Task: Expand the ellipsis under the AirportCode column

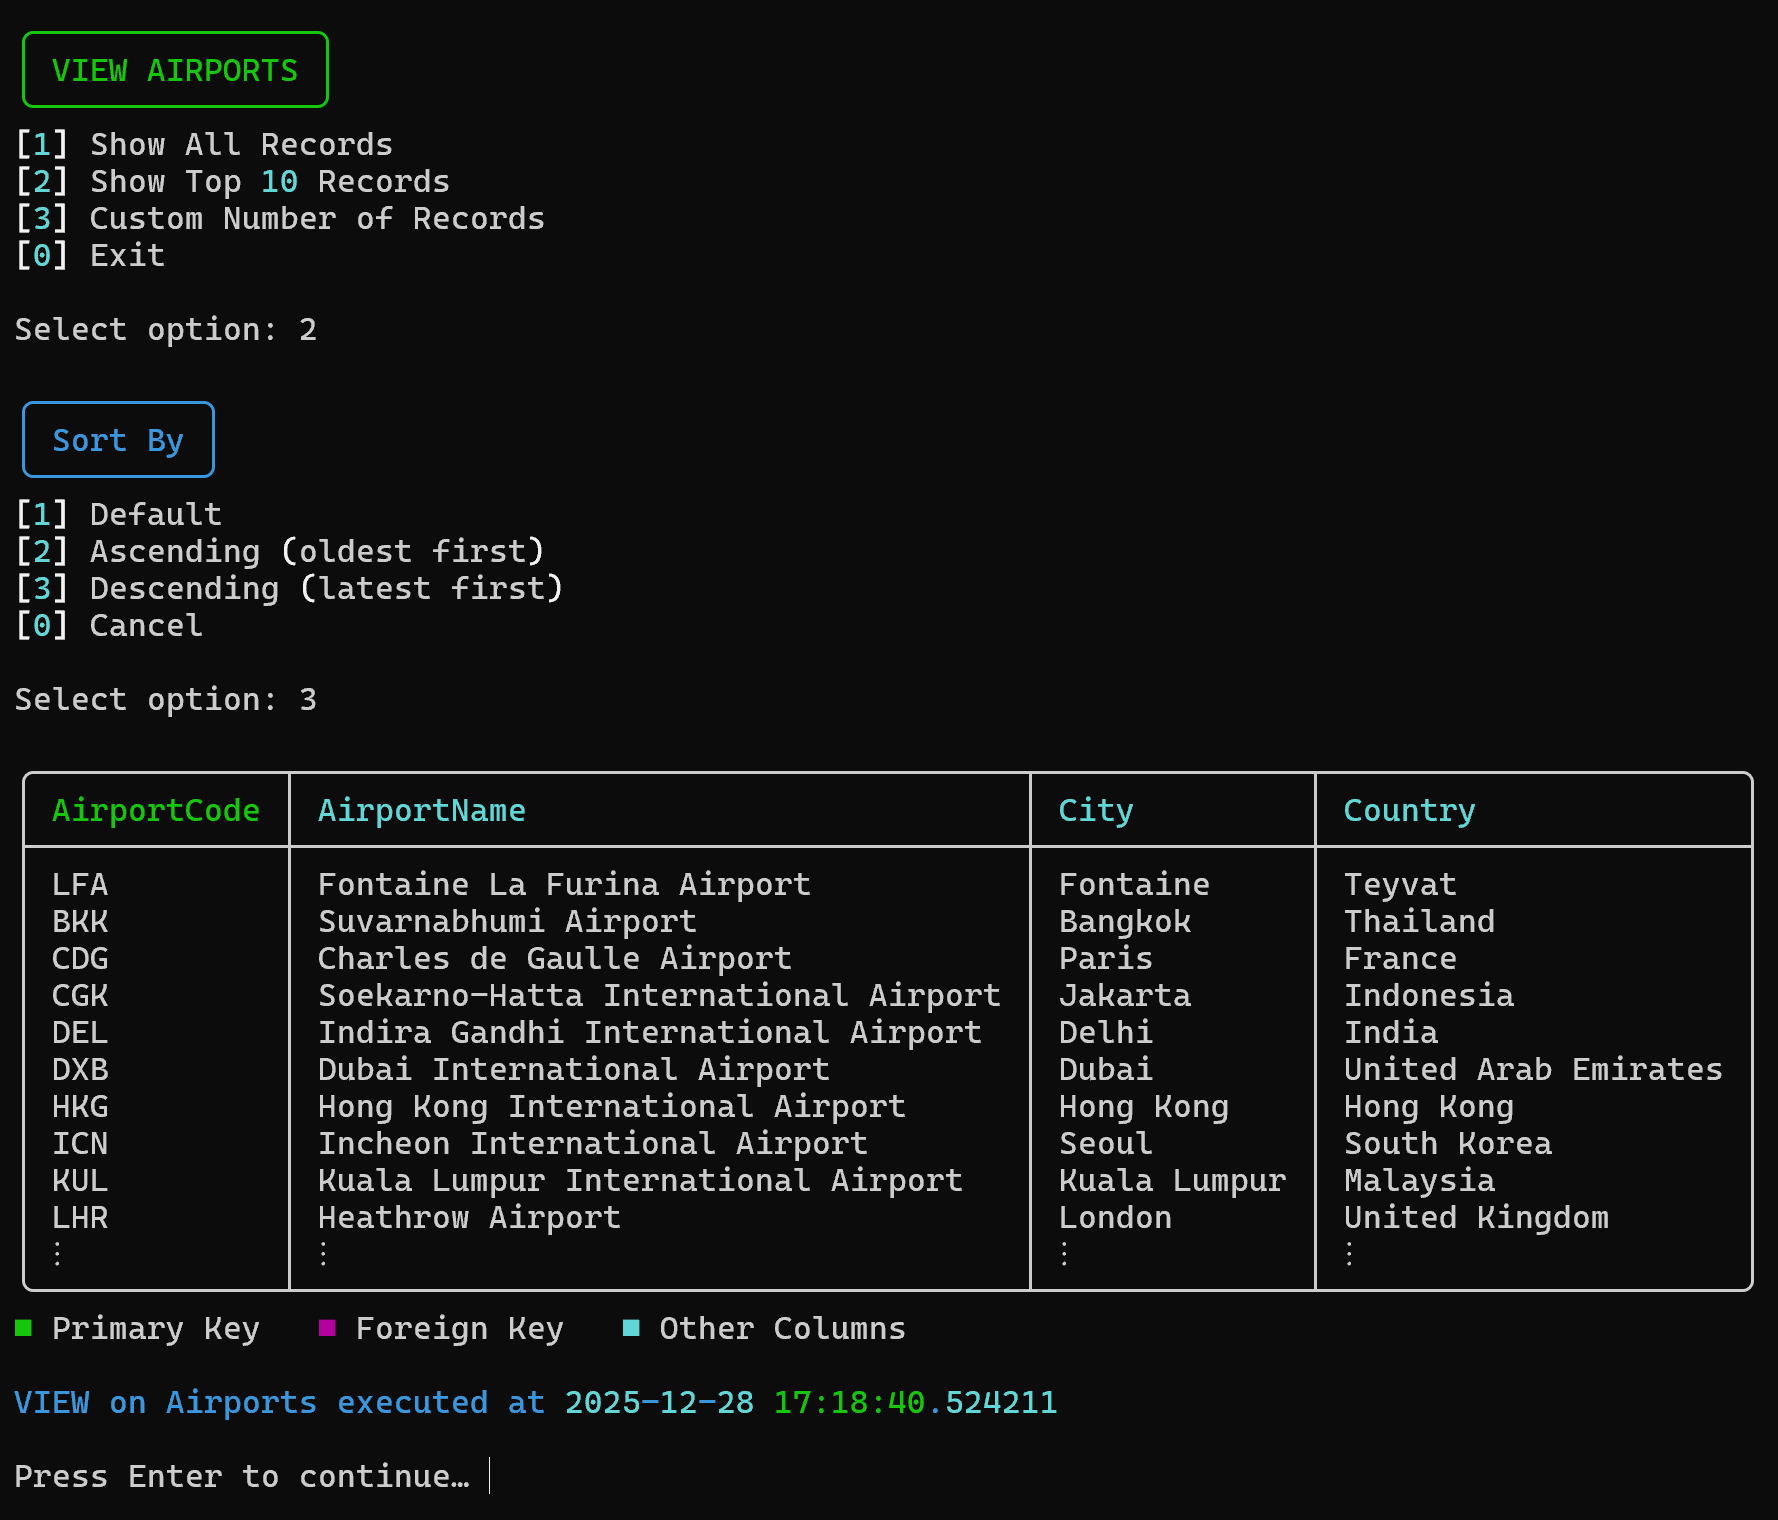Action: 57,1253
